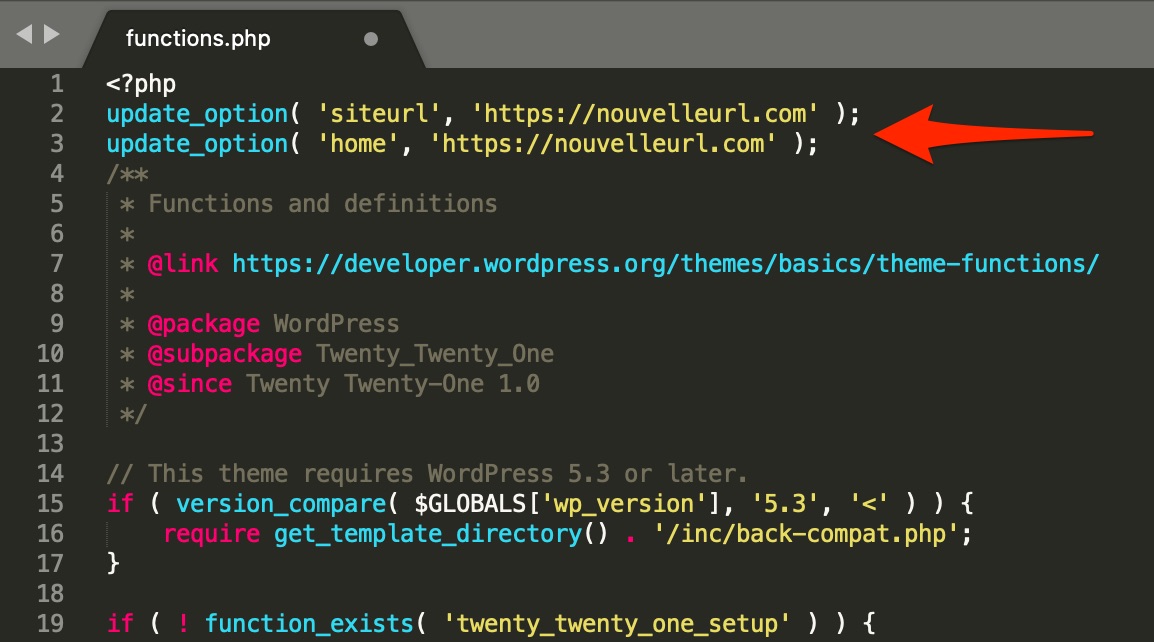
Task: Click line number 3 in the gutter
Action: [x=57, y=144]
